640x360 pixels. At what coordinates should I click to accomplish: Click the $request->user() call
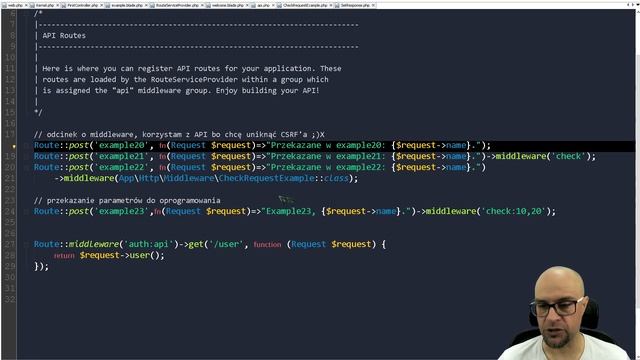tap(122, 255)
